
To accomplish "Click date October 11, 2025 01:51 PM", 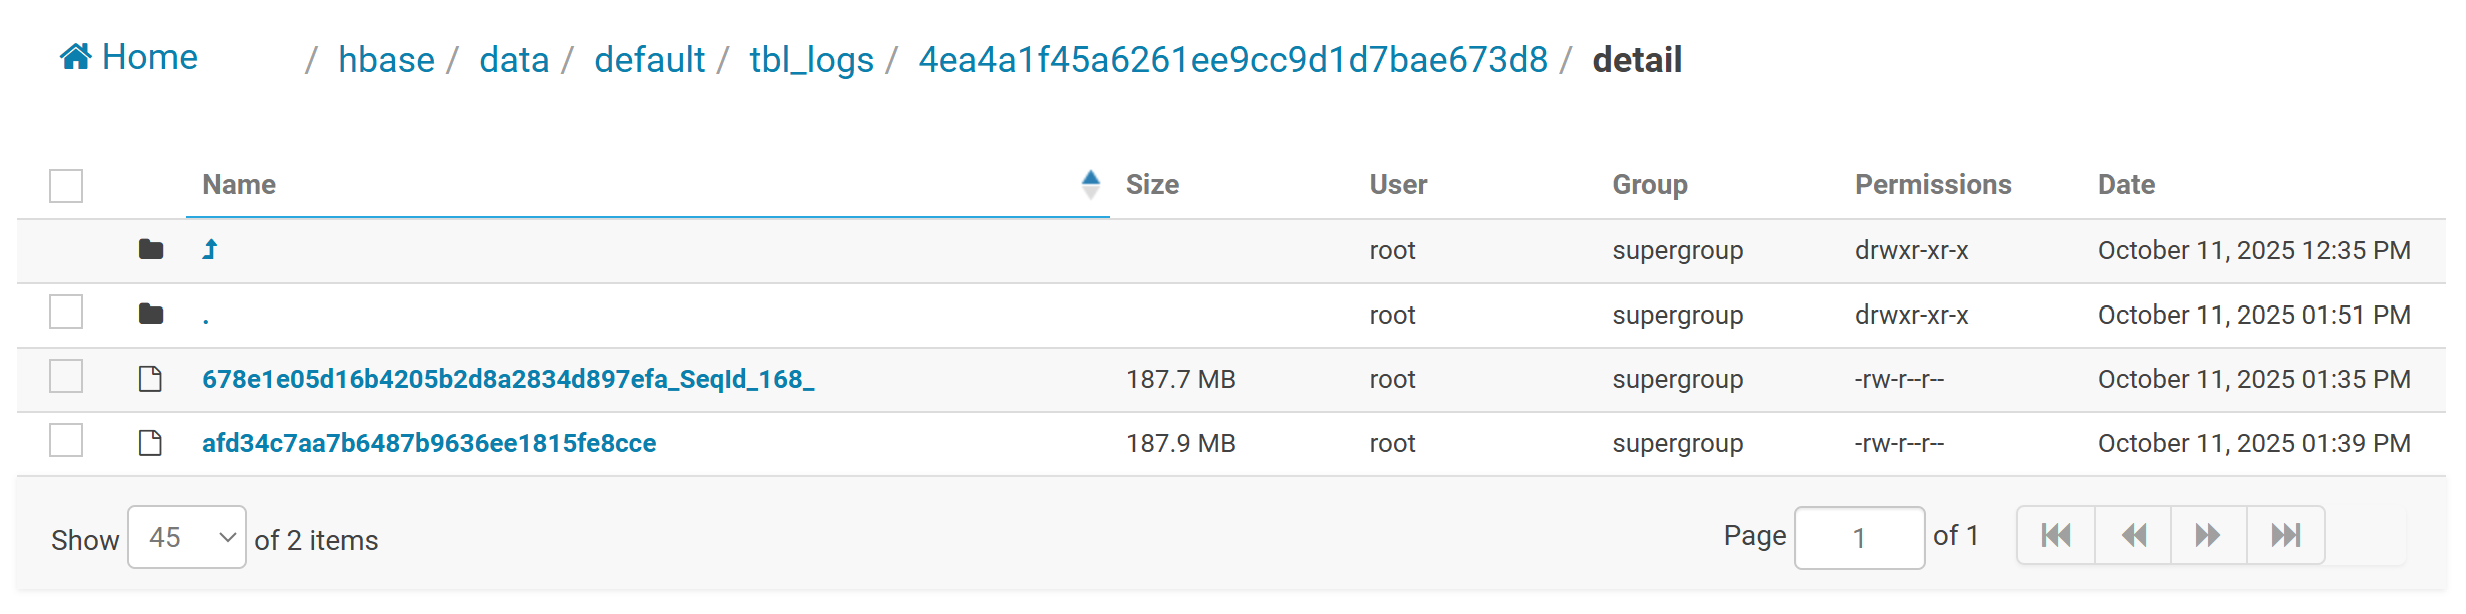I will [2254, 315].
